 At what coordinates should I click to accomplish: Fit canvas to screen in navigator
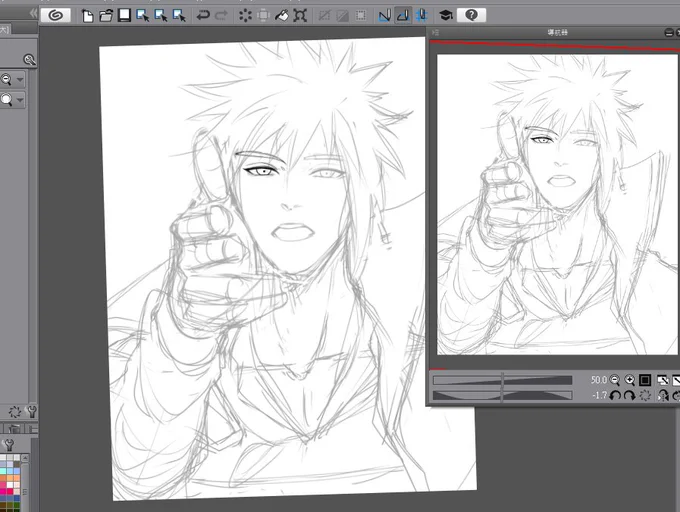point(663,380)
